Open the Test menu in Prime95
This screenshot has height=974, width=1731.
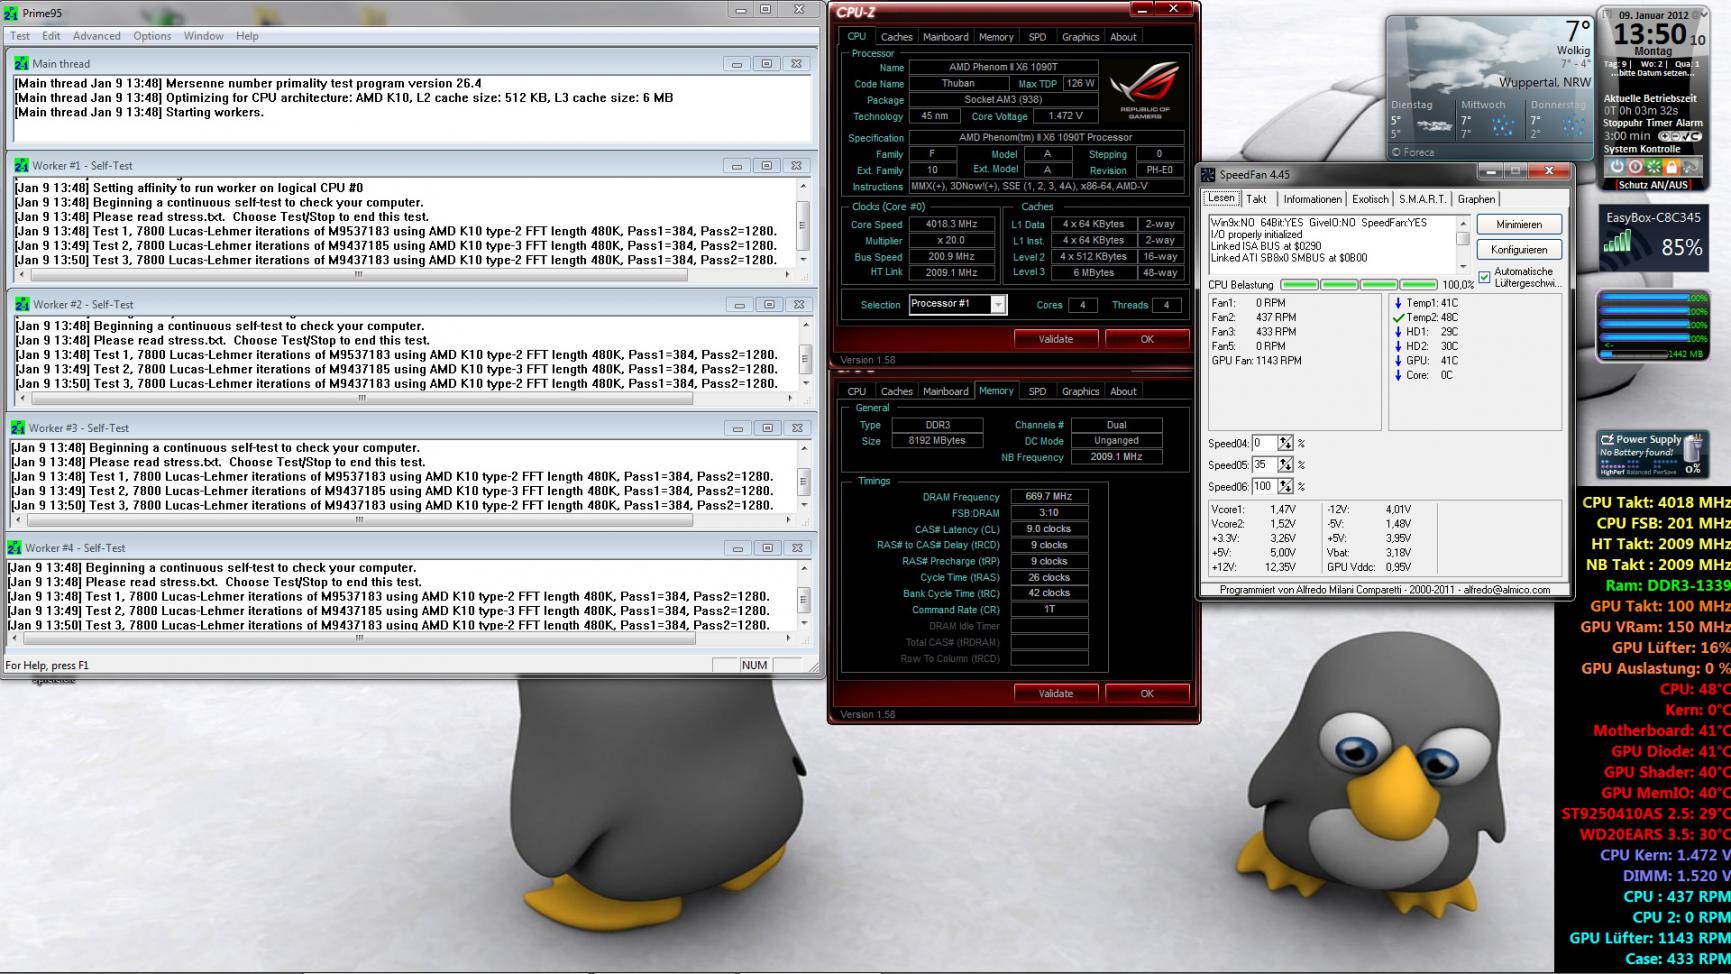point(20,36)
